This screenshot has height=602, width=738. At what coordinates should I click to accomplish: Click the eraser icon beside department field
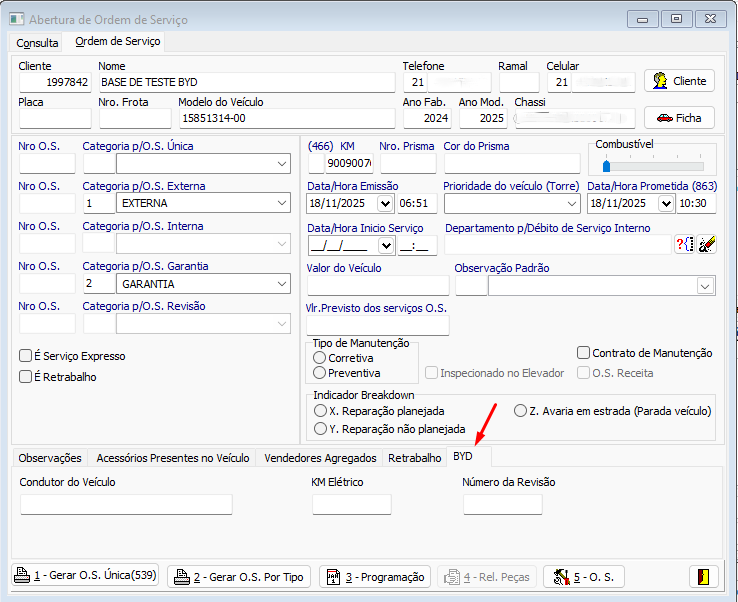(707, 244)
